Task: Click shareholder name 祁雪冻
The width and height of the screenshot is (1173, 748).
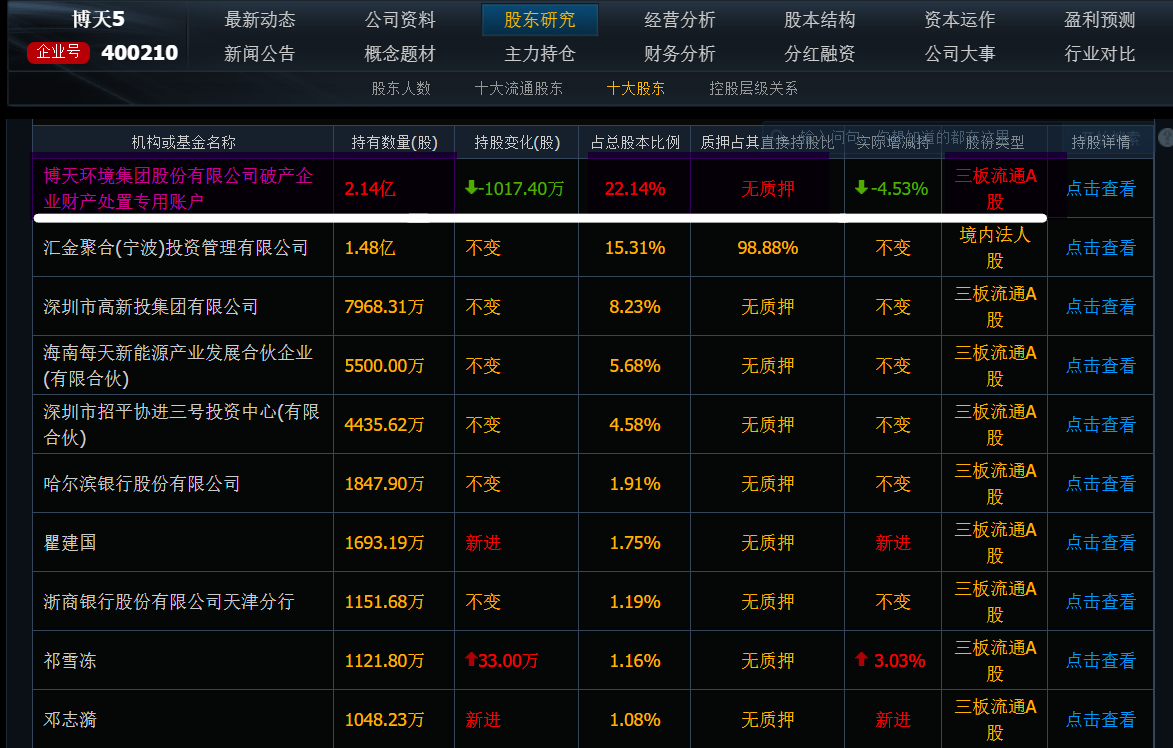Action: tap(70, 661)
